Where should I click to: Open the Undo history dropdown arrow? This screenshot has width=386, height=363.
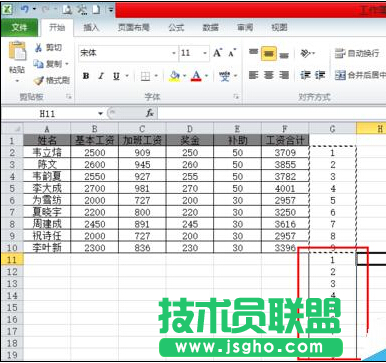point(34,9)
